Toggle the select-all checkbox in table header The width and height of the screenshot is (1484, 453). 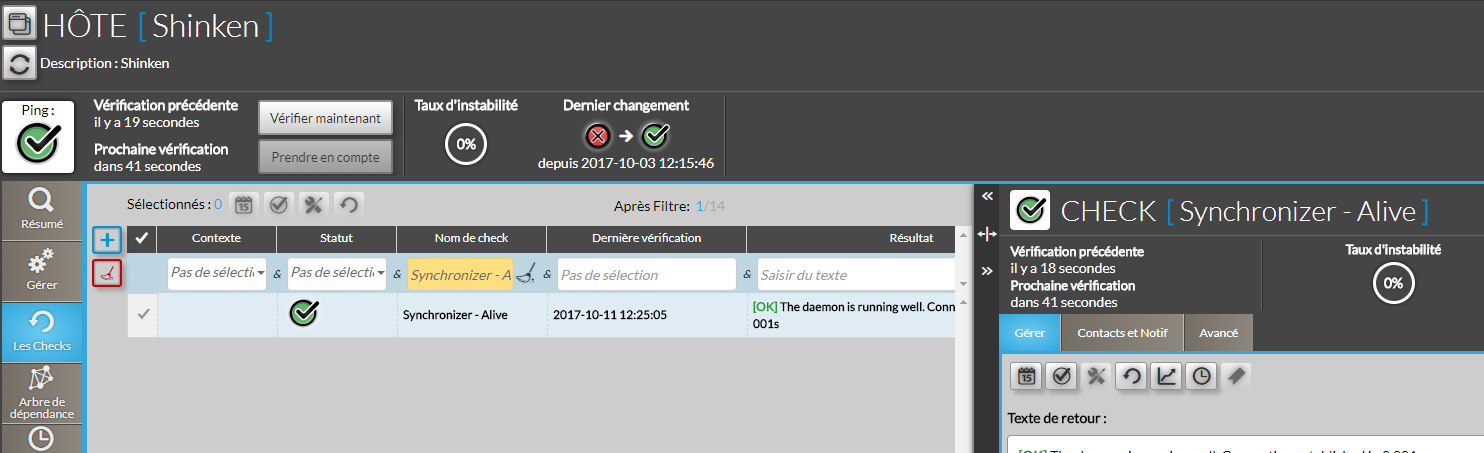tap(142, 238)
